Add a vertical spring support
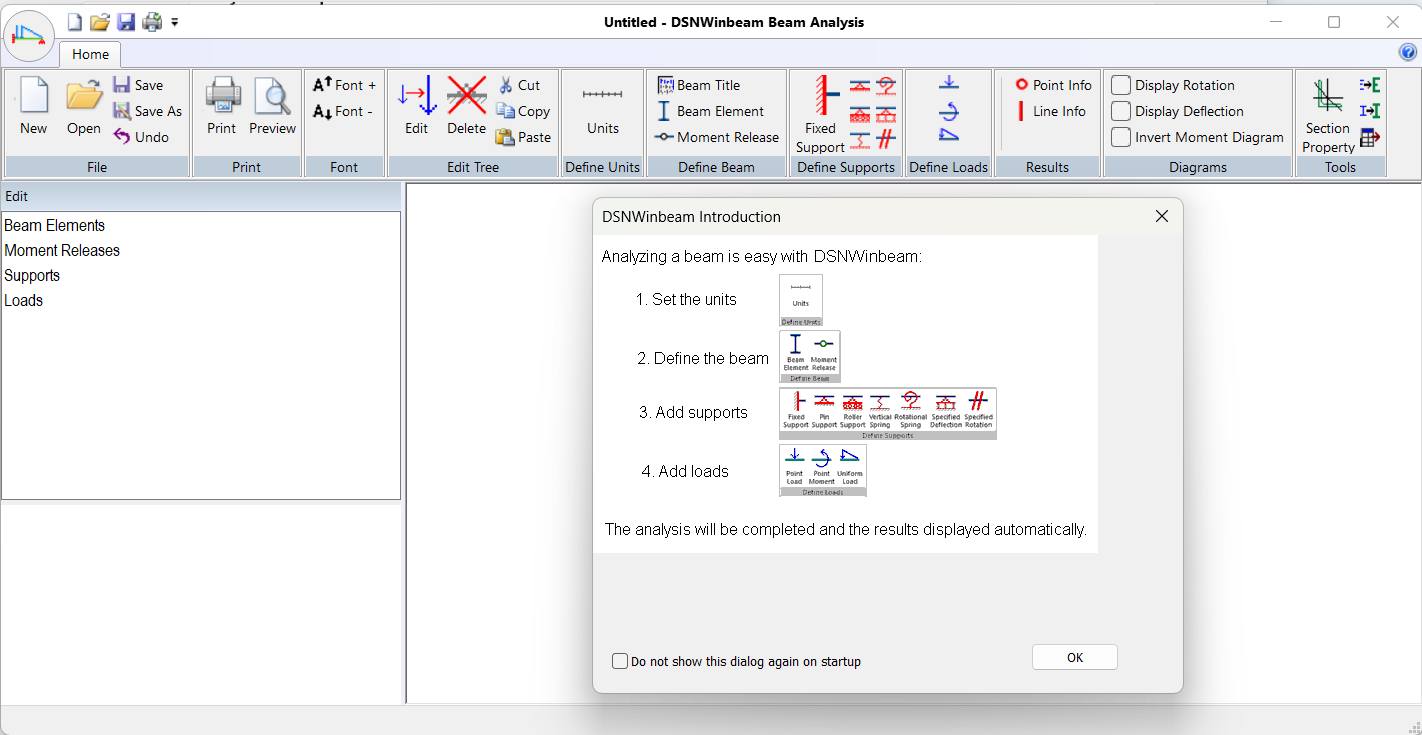 pos(859,139)
